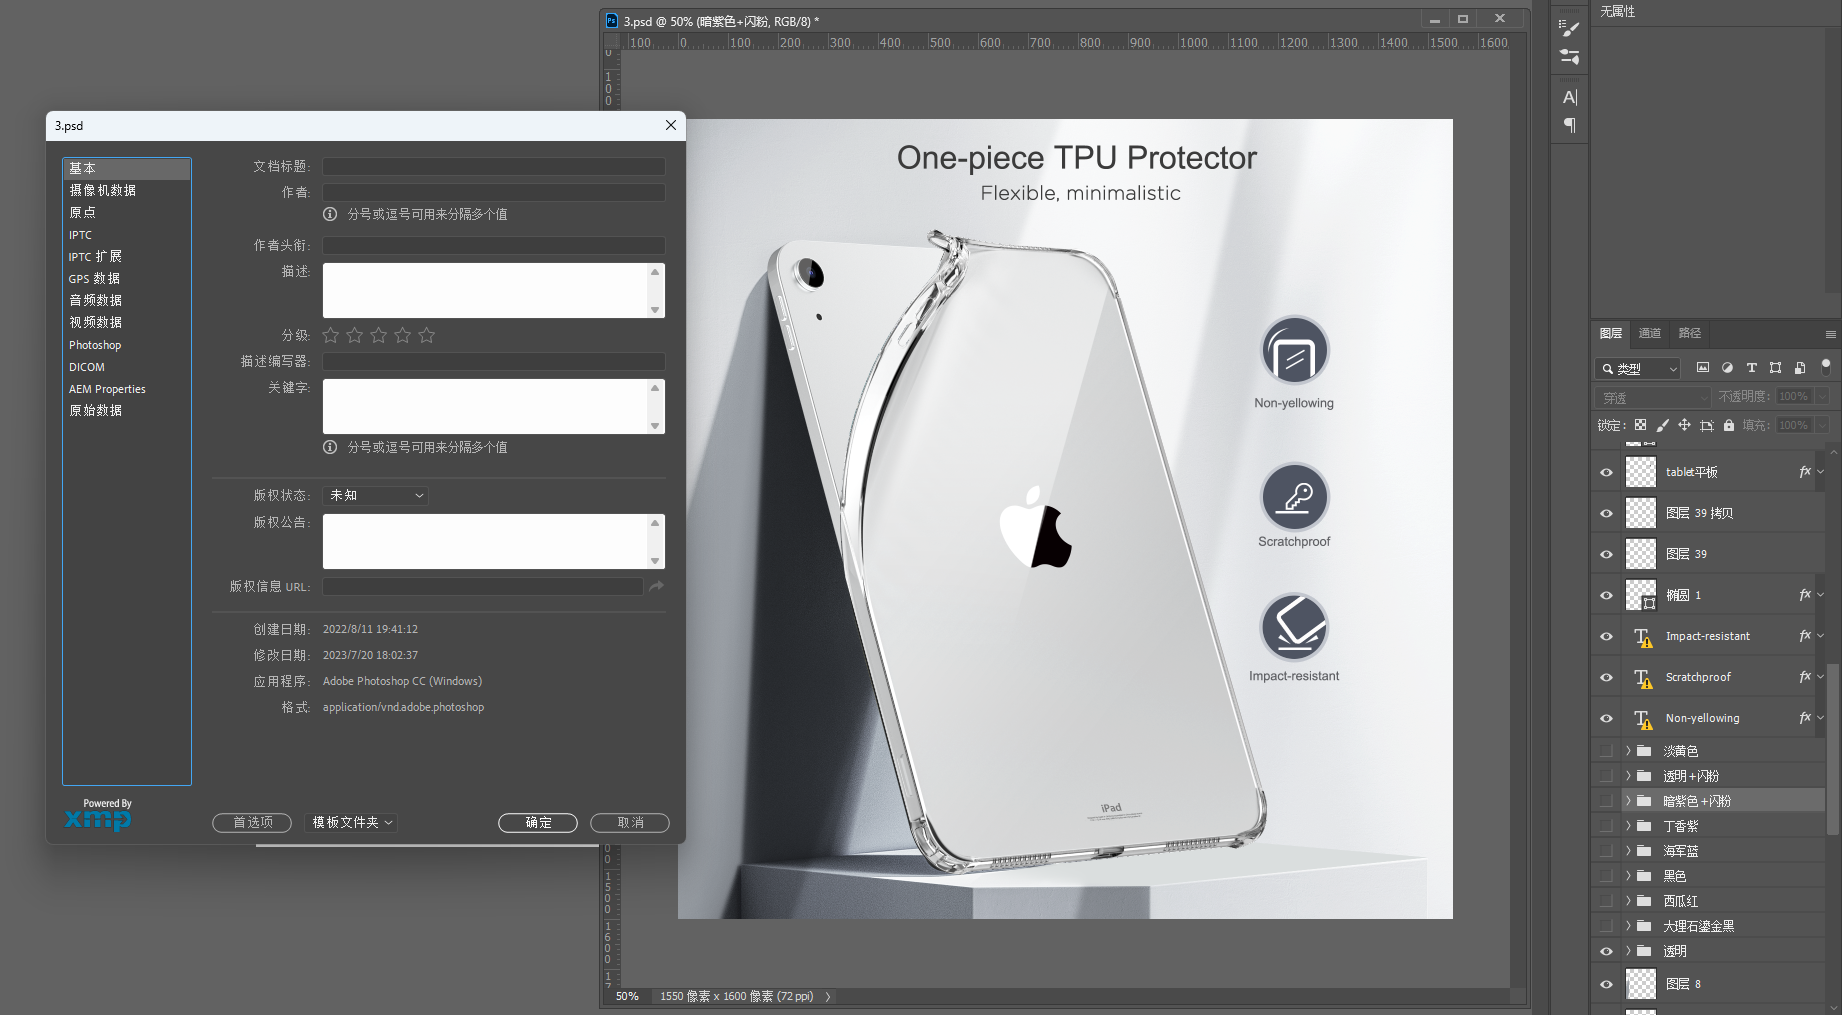Hide the tablet平板 layer
This screenshot has width=1842, height=1015.
point(1606,472)
